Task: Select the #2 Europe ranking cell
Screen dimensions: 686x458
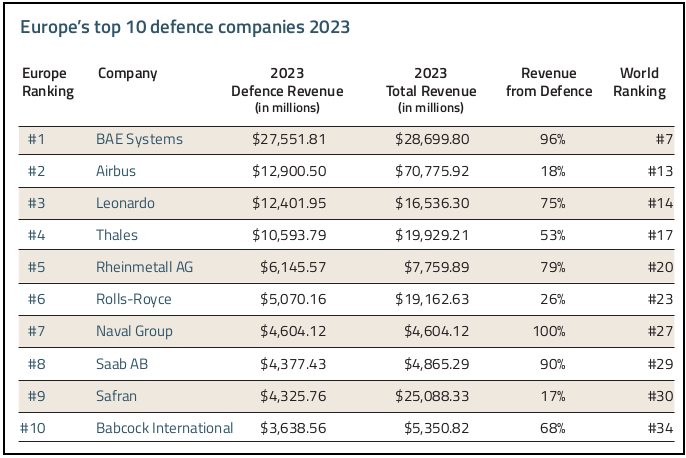Action: point(36,171)
